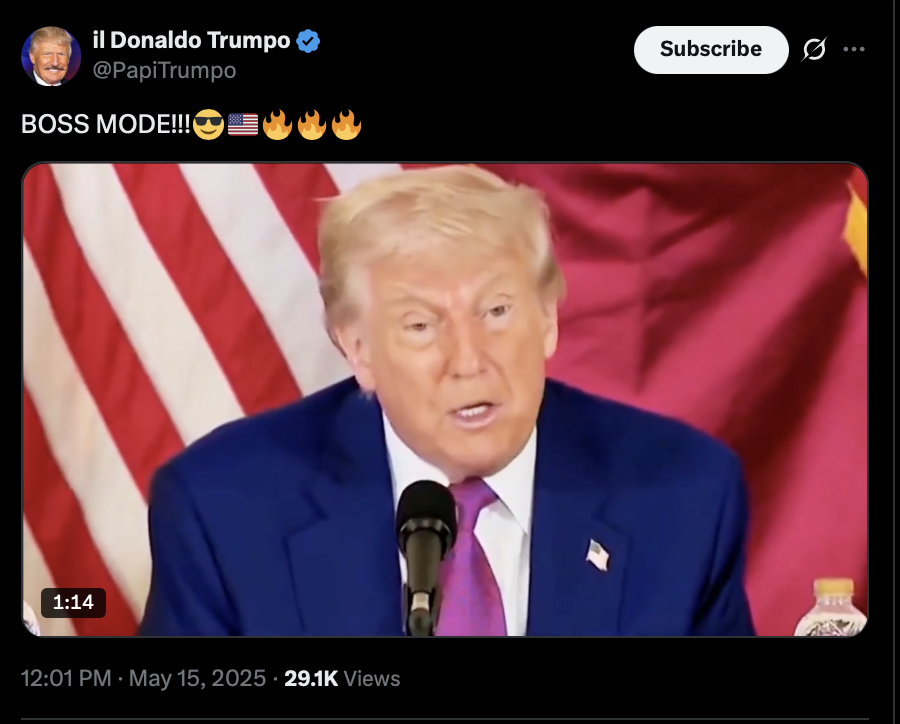Screen dimensions: 900x724
Task: Click the sunglasses face emoji
Action: click(x=208, y=125)
